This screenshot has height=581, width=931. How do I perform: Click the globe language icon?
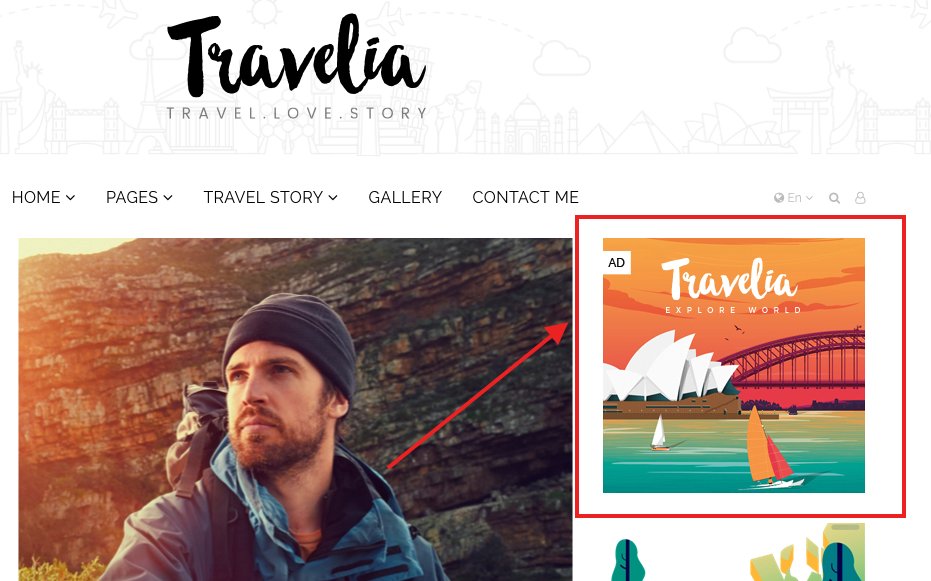[779, 198]
